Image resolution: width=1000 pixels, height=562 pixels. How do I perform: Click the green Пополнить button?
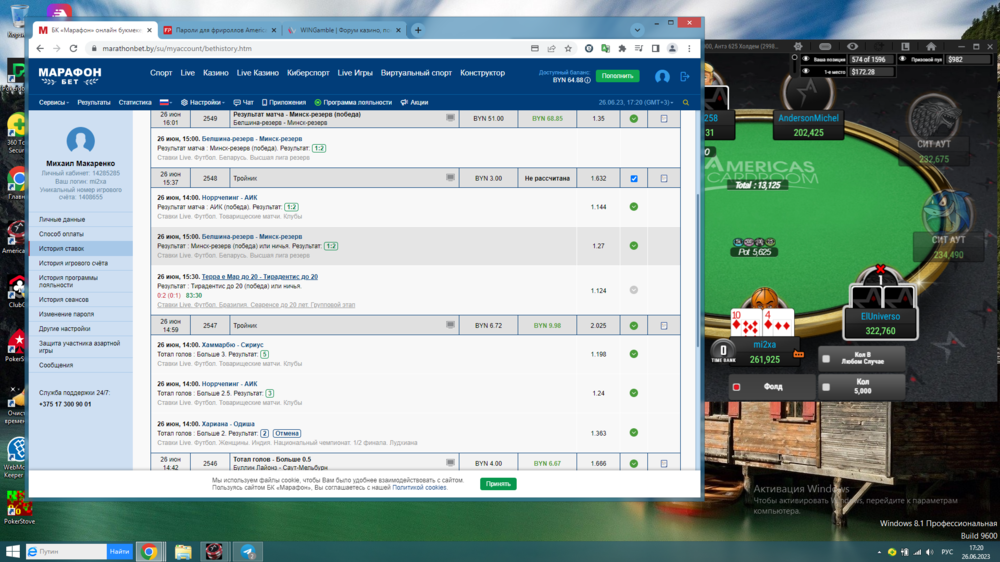point(617,76)
